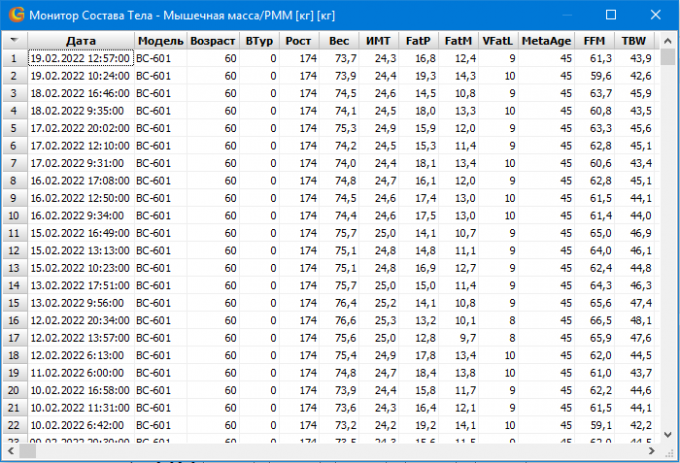680x463 pixels.
Task: Click the FatP column header
Action: tap(418, 40)
